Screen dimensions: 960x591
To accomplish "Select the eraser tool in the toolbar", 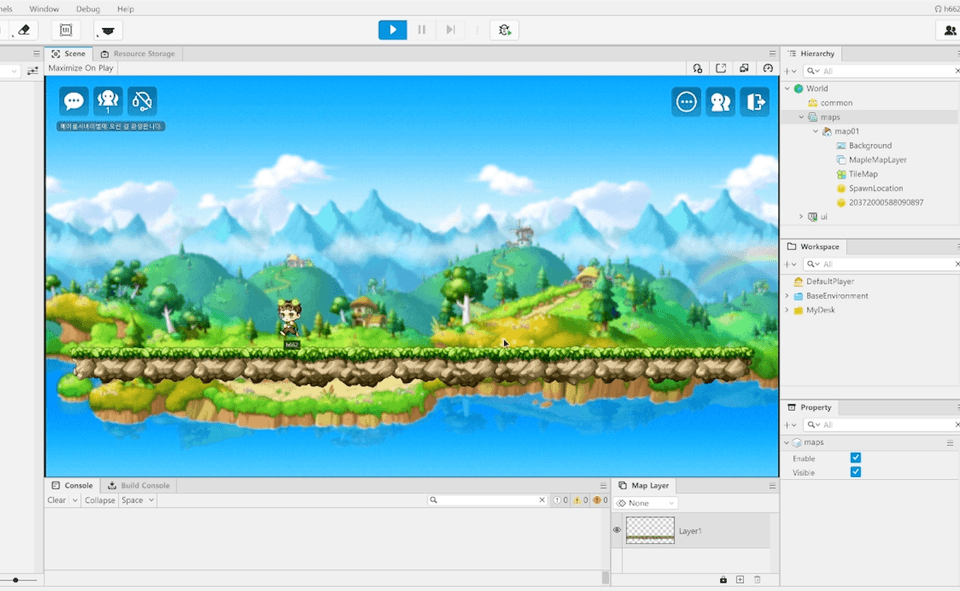I will tap(24, 30).
